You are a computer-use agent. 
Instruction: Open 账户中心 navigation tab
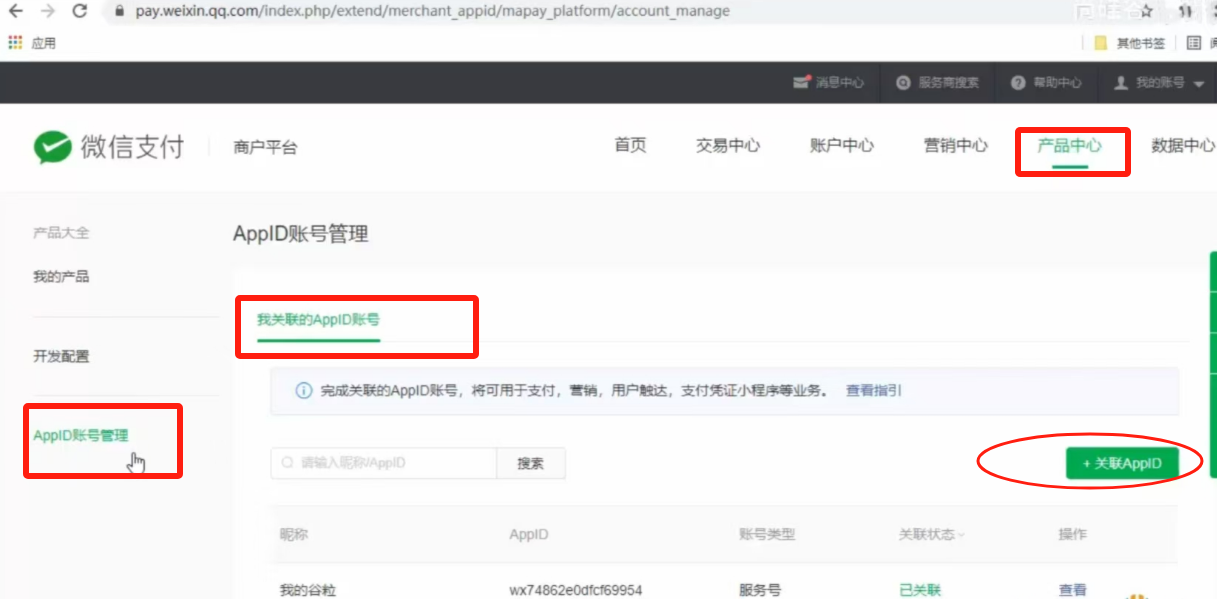tap(842, 145)
